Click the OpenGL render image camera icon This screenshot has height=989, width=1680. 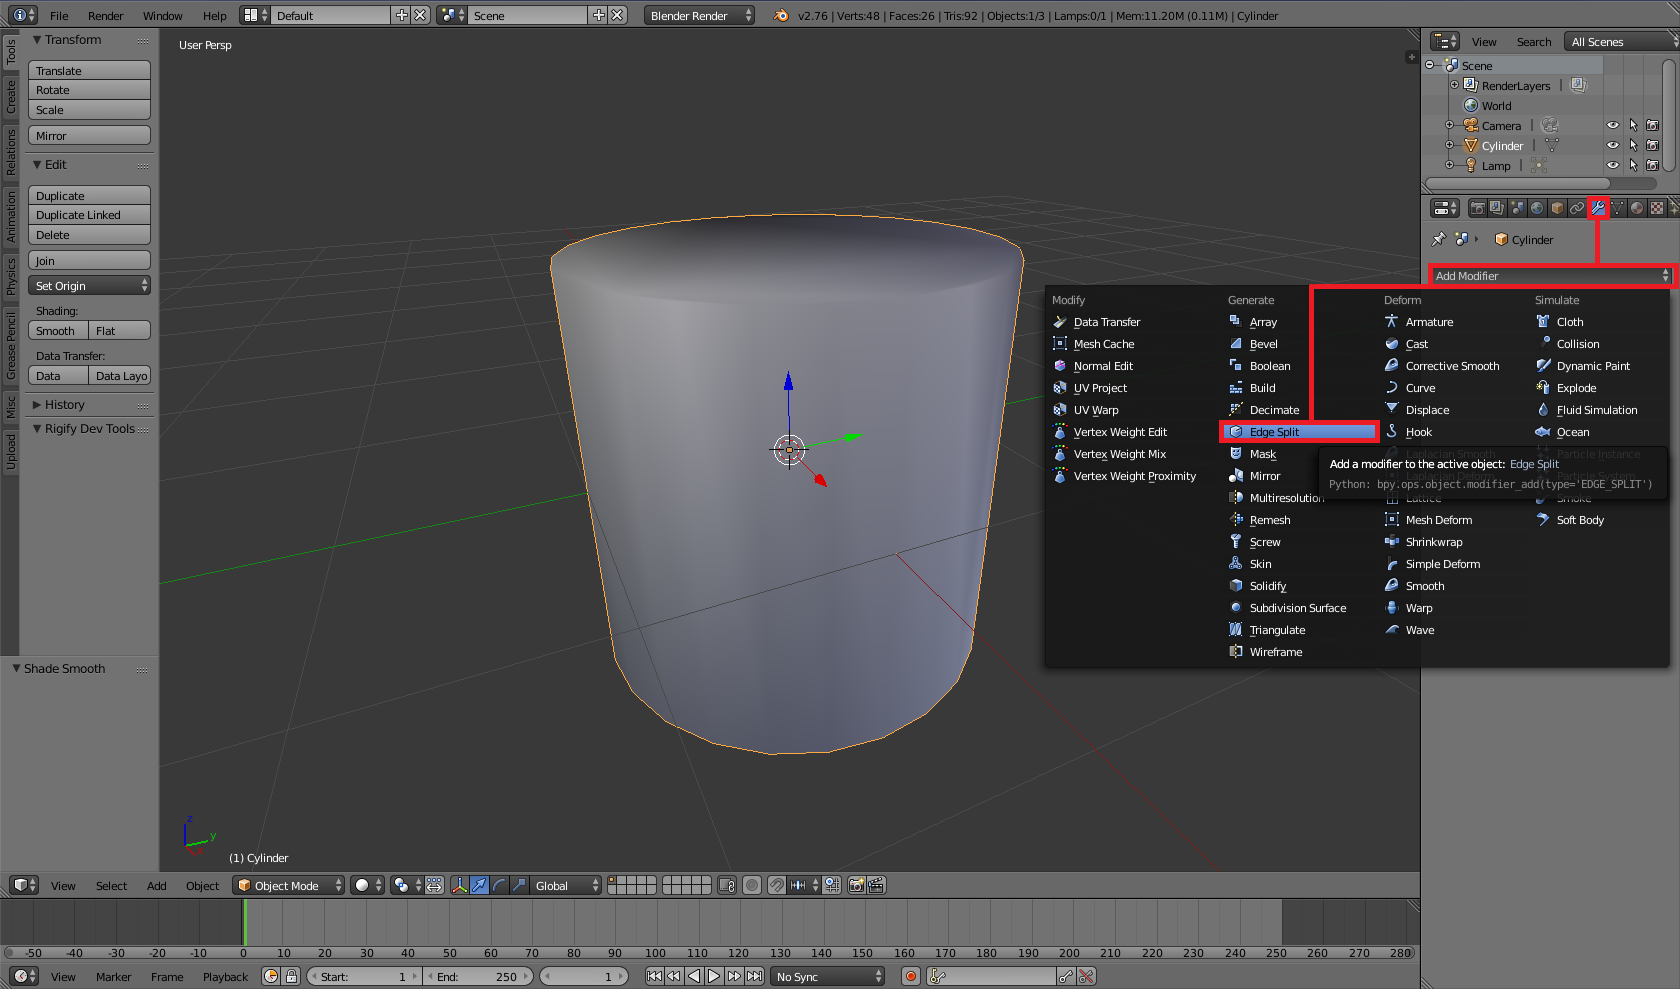pos(857,885)
